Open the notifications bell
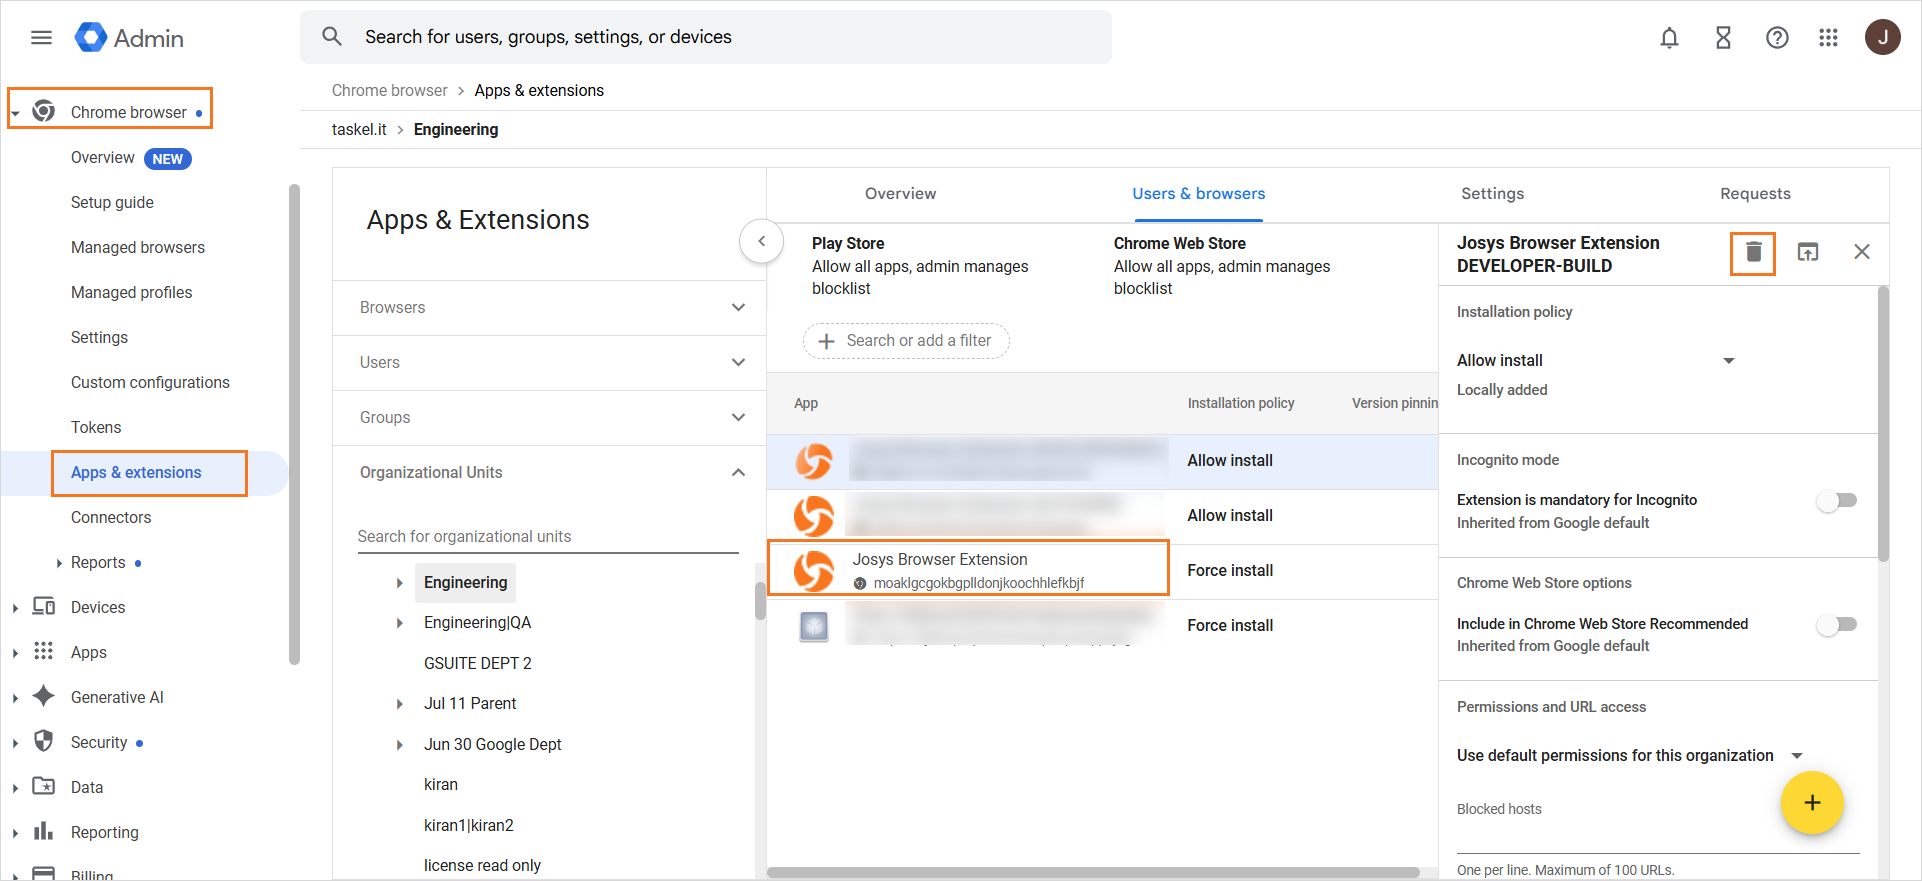Viewport: 1922px width, 881px height. pyautogui.click(x=1669, y=38)
